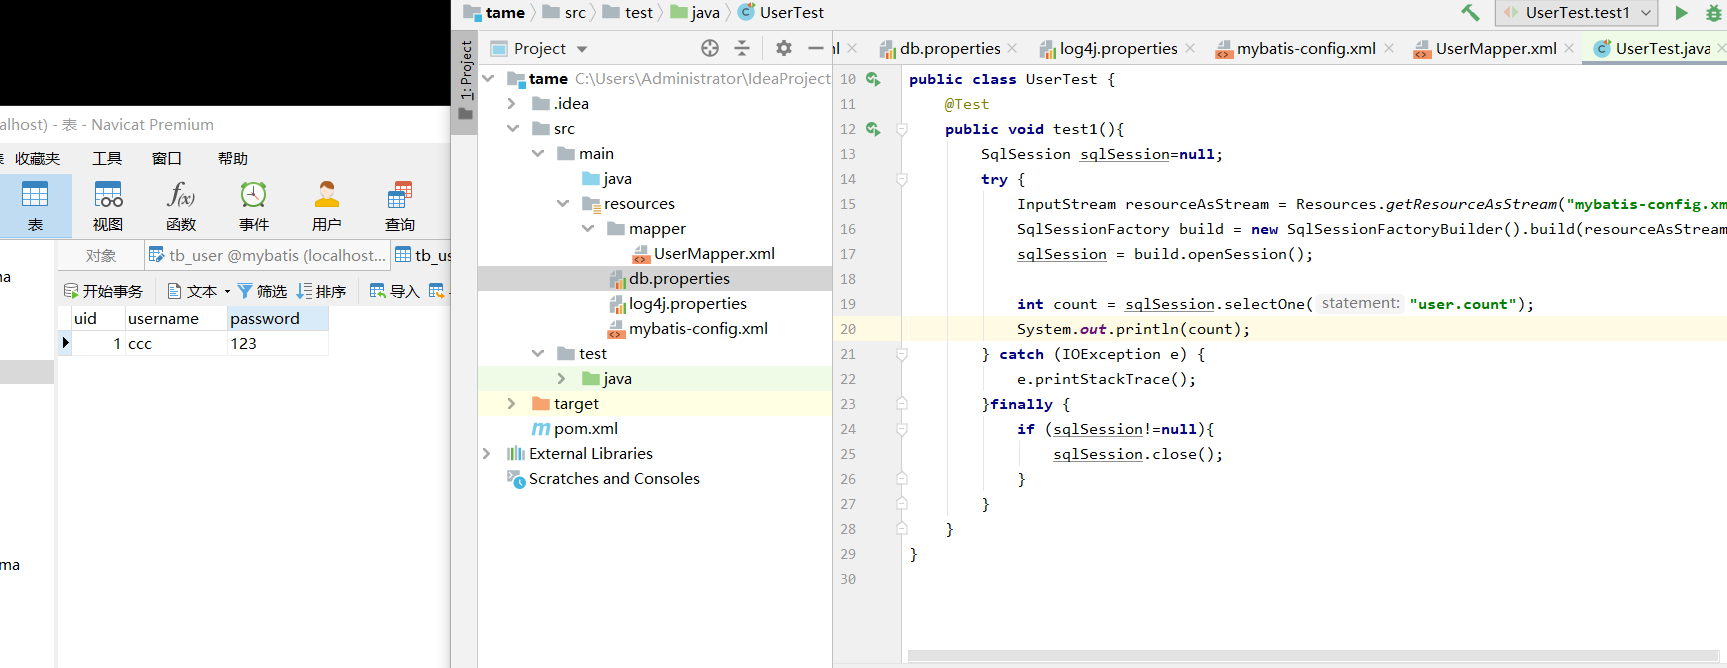
Task: Open UserTest.test1 run configuration dropdown
Action: [x=1576, y=13]
